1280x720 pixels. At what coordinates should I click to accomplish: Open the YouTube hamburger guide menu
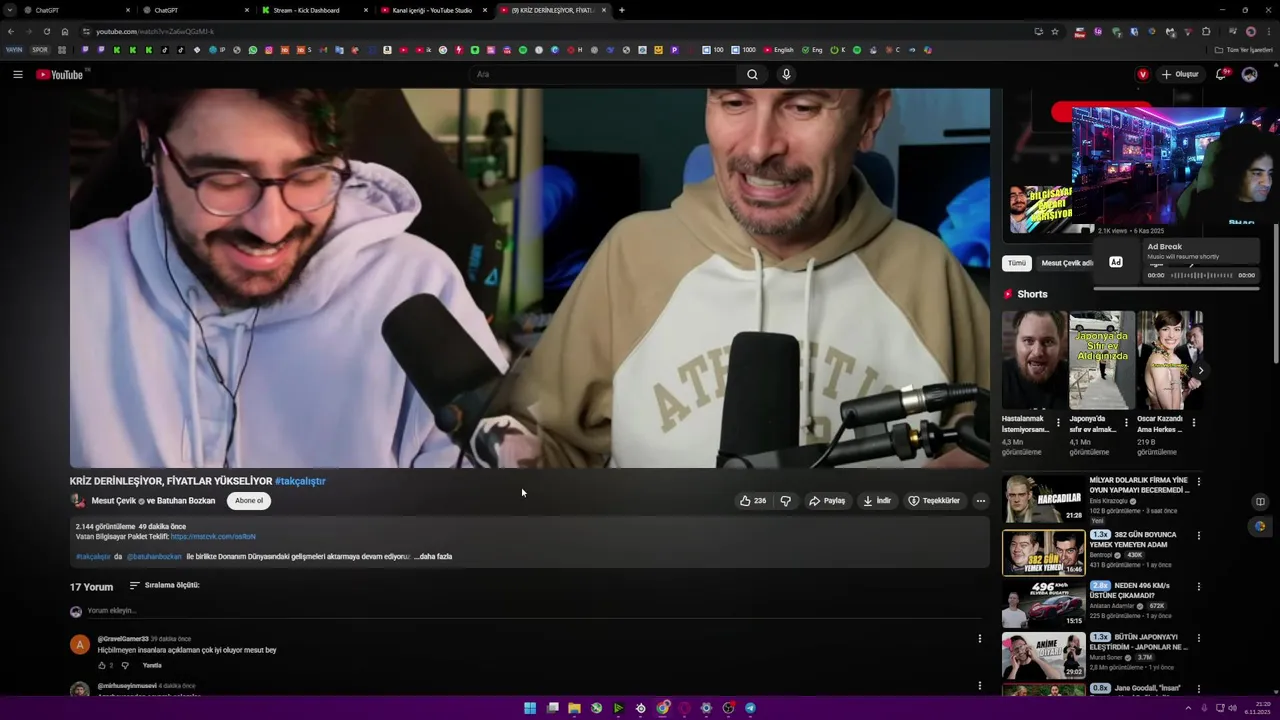(x=17, y=74)
